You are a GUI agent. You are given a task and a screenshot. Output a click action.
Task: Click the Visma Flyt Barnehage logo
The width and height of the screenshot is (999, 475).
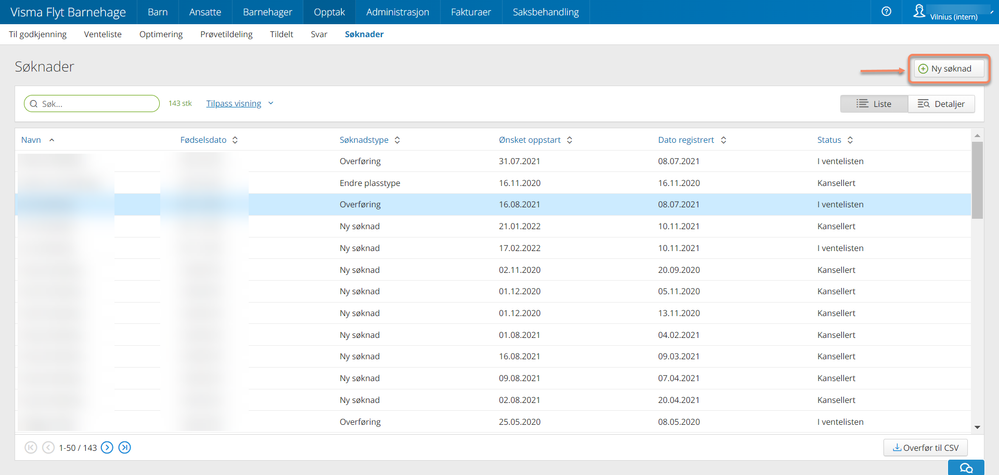tap(68, 12)
